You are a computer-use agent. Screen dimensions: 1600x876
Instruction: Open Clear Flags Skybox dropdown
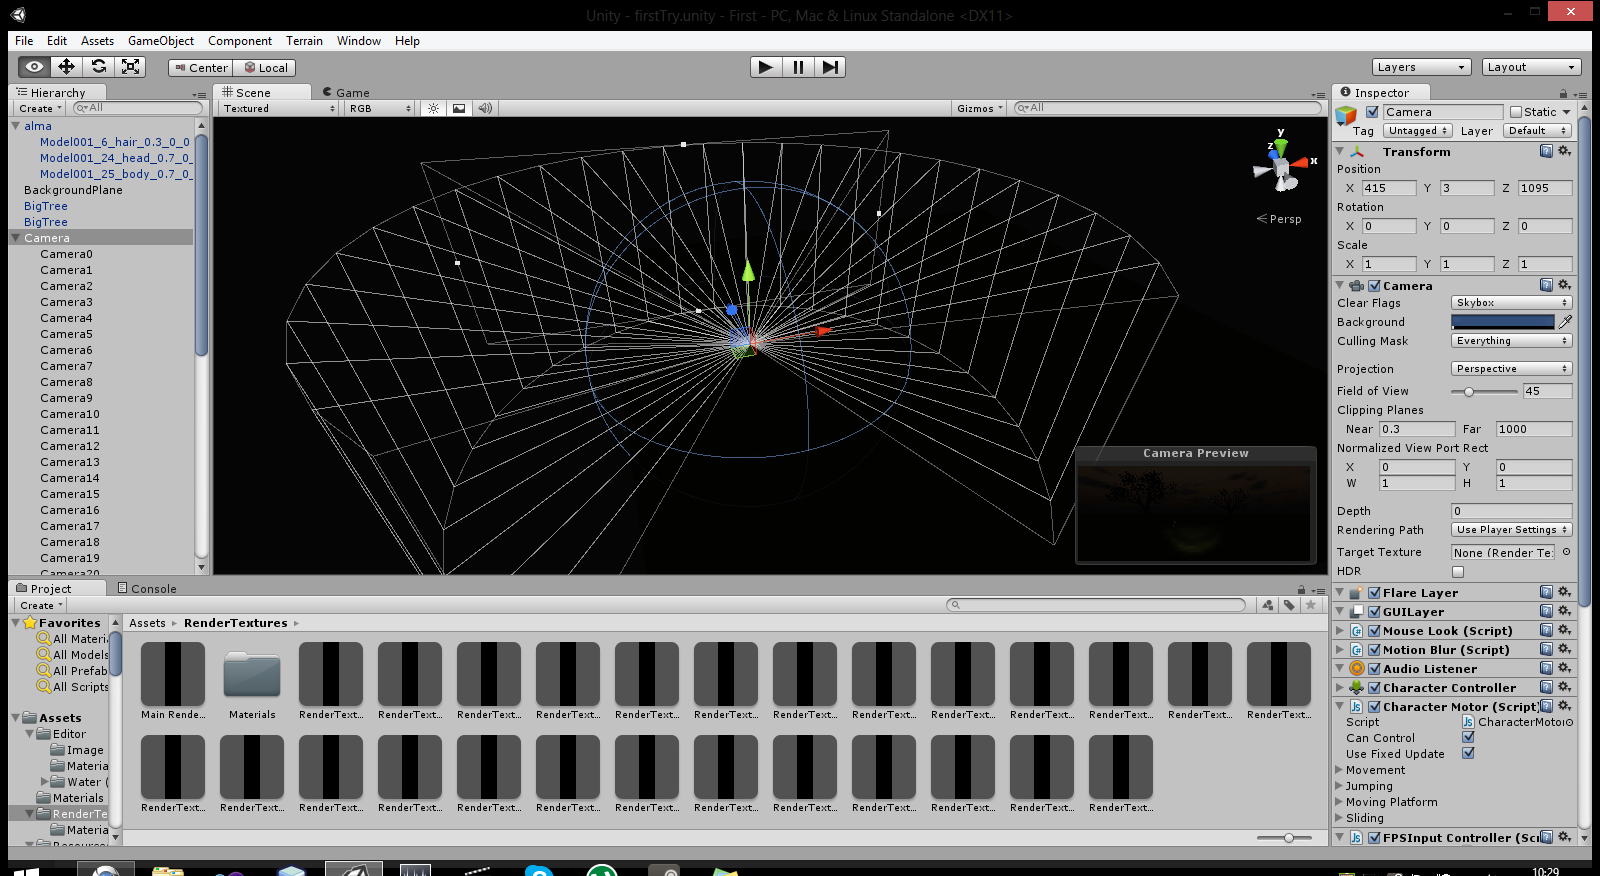(x=1511, y=302)
